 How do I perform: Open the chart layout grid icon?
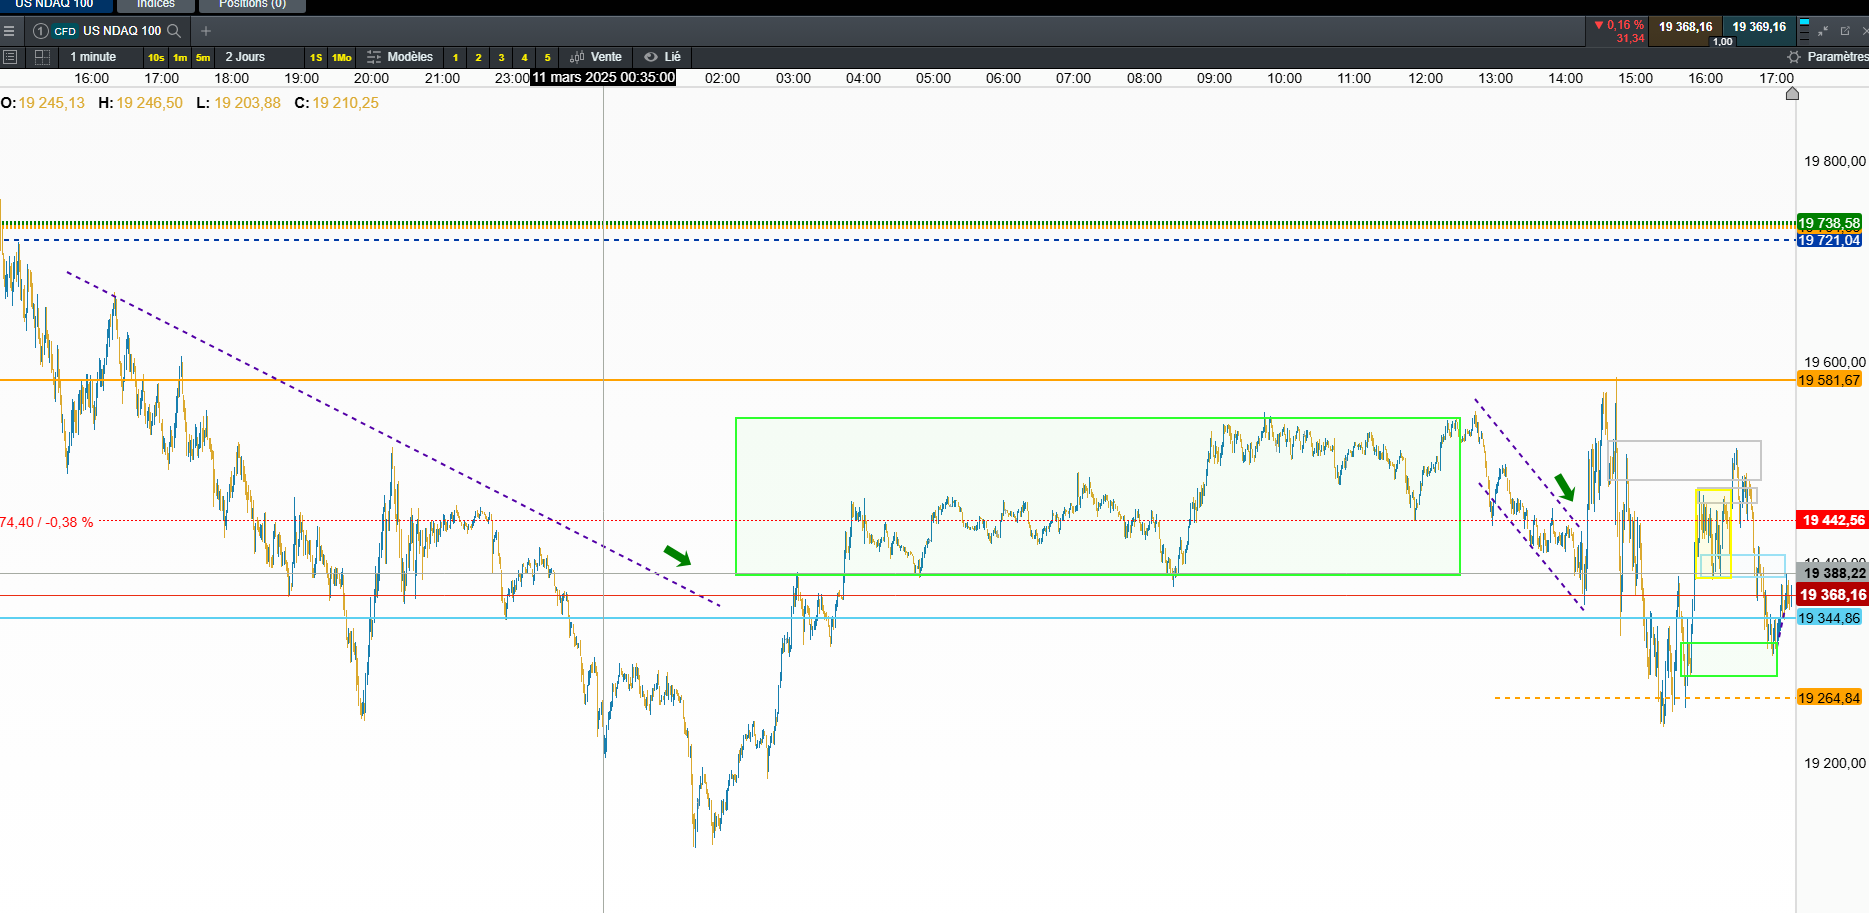point(42,57)
